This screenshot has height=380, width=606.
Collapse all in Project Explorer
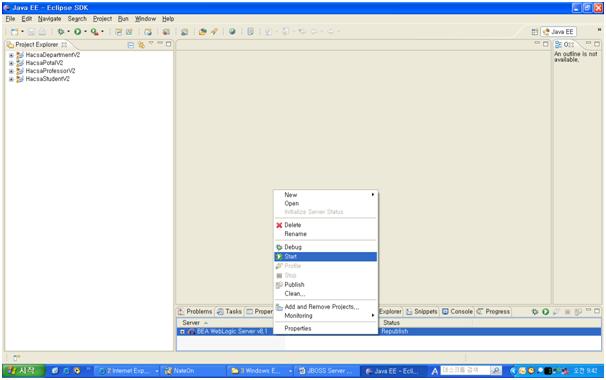pos(131,45)
